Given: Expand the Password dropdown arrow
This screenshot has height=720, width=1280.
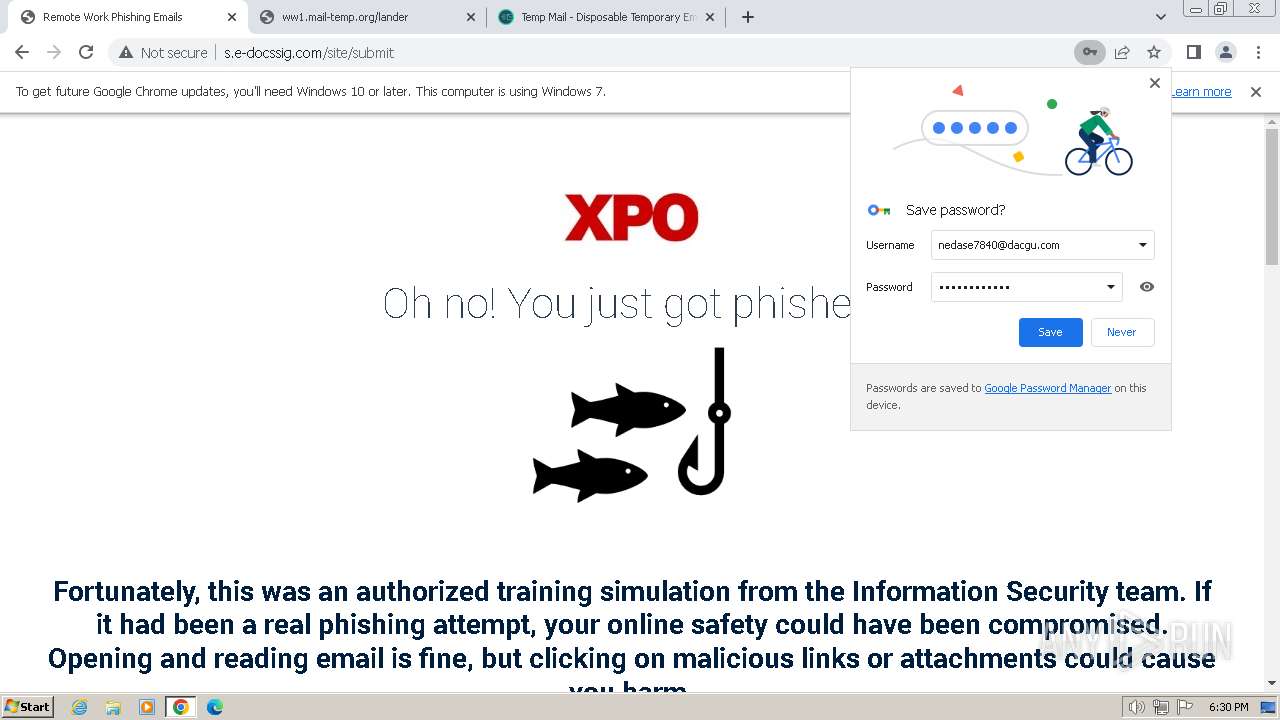Looking at the screenshot, I should point(1111,287).
